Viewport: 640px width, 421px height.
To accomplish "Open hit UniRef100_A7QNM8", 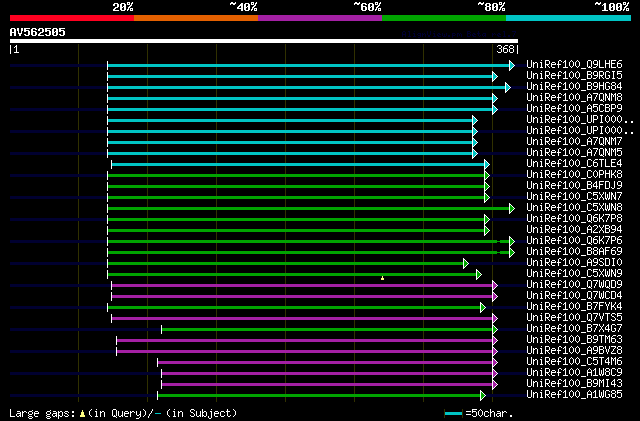I will (x=574, y=98).
